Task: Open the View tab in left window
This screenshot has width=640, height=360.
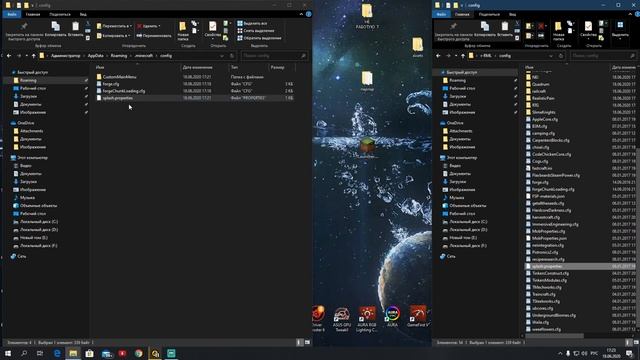Action: [x=83, y=14]
